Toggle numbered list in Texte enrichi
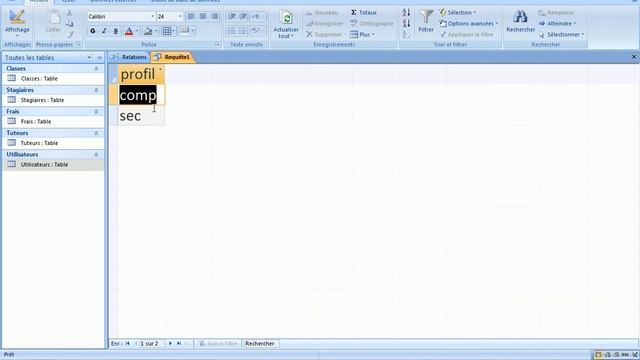 pos(232,31)
